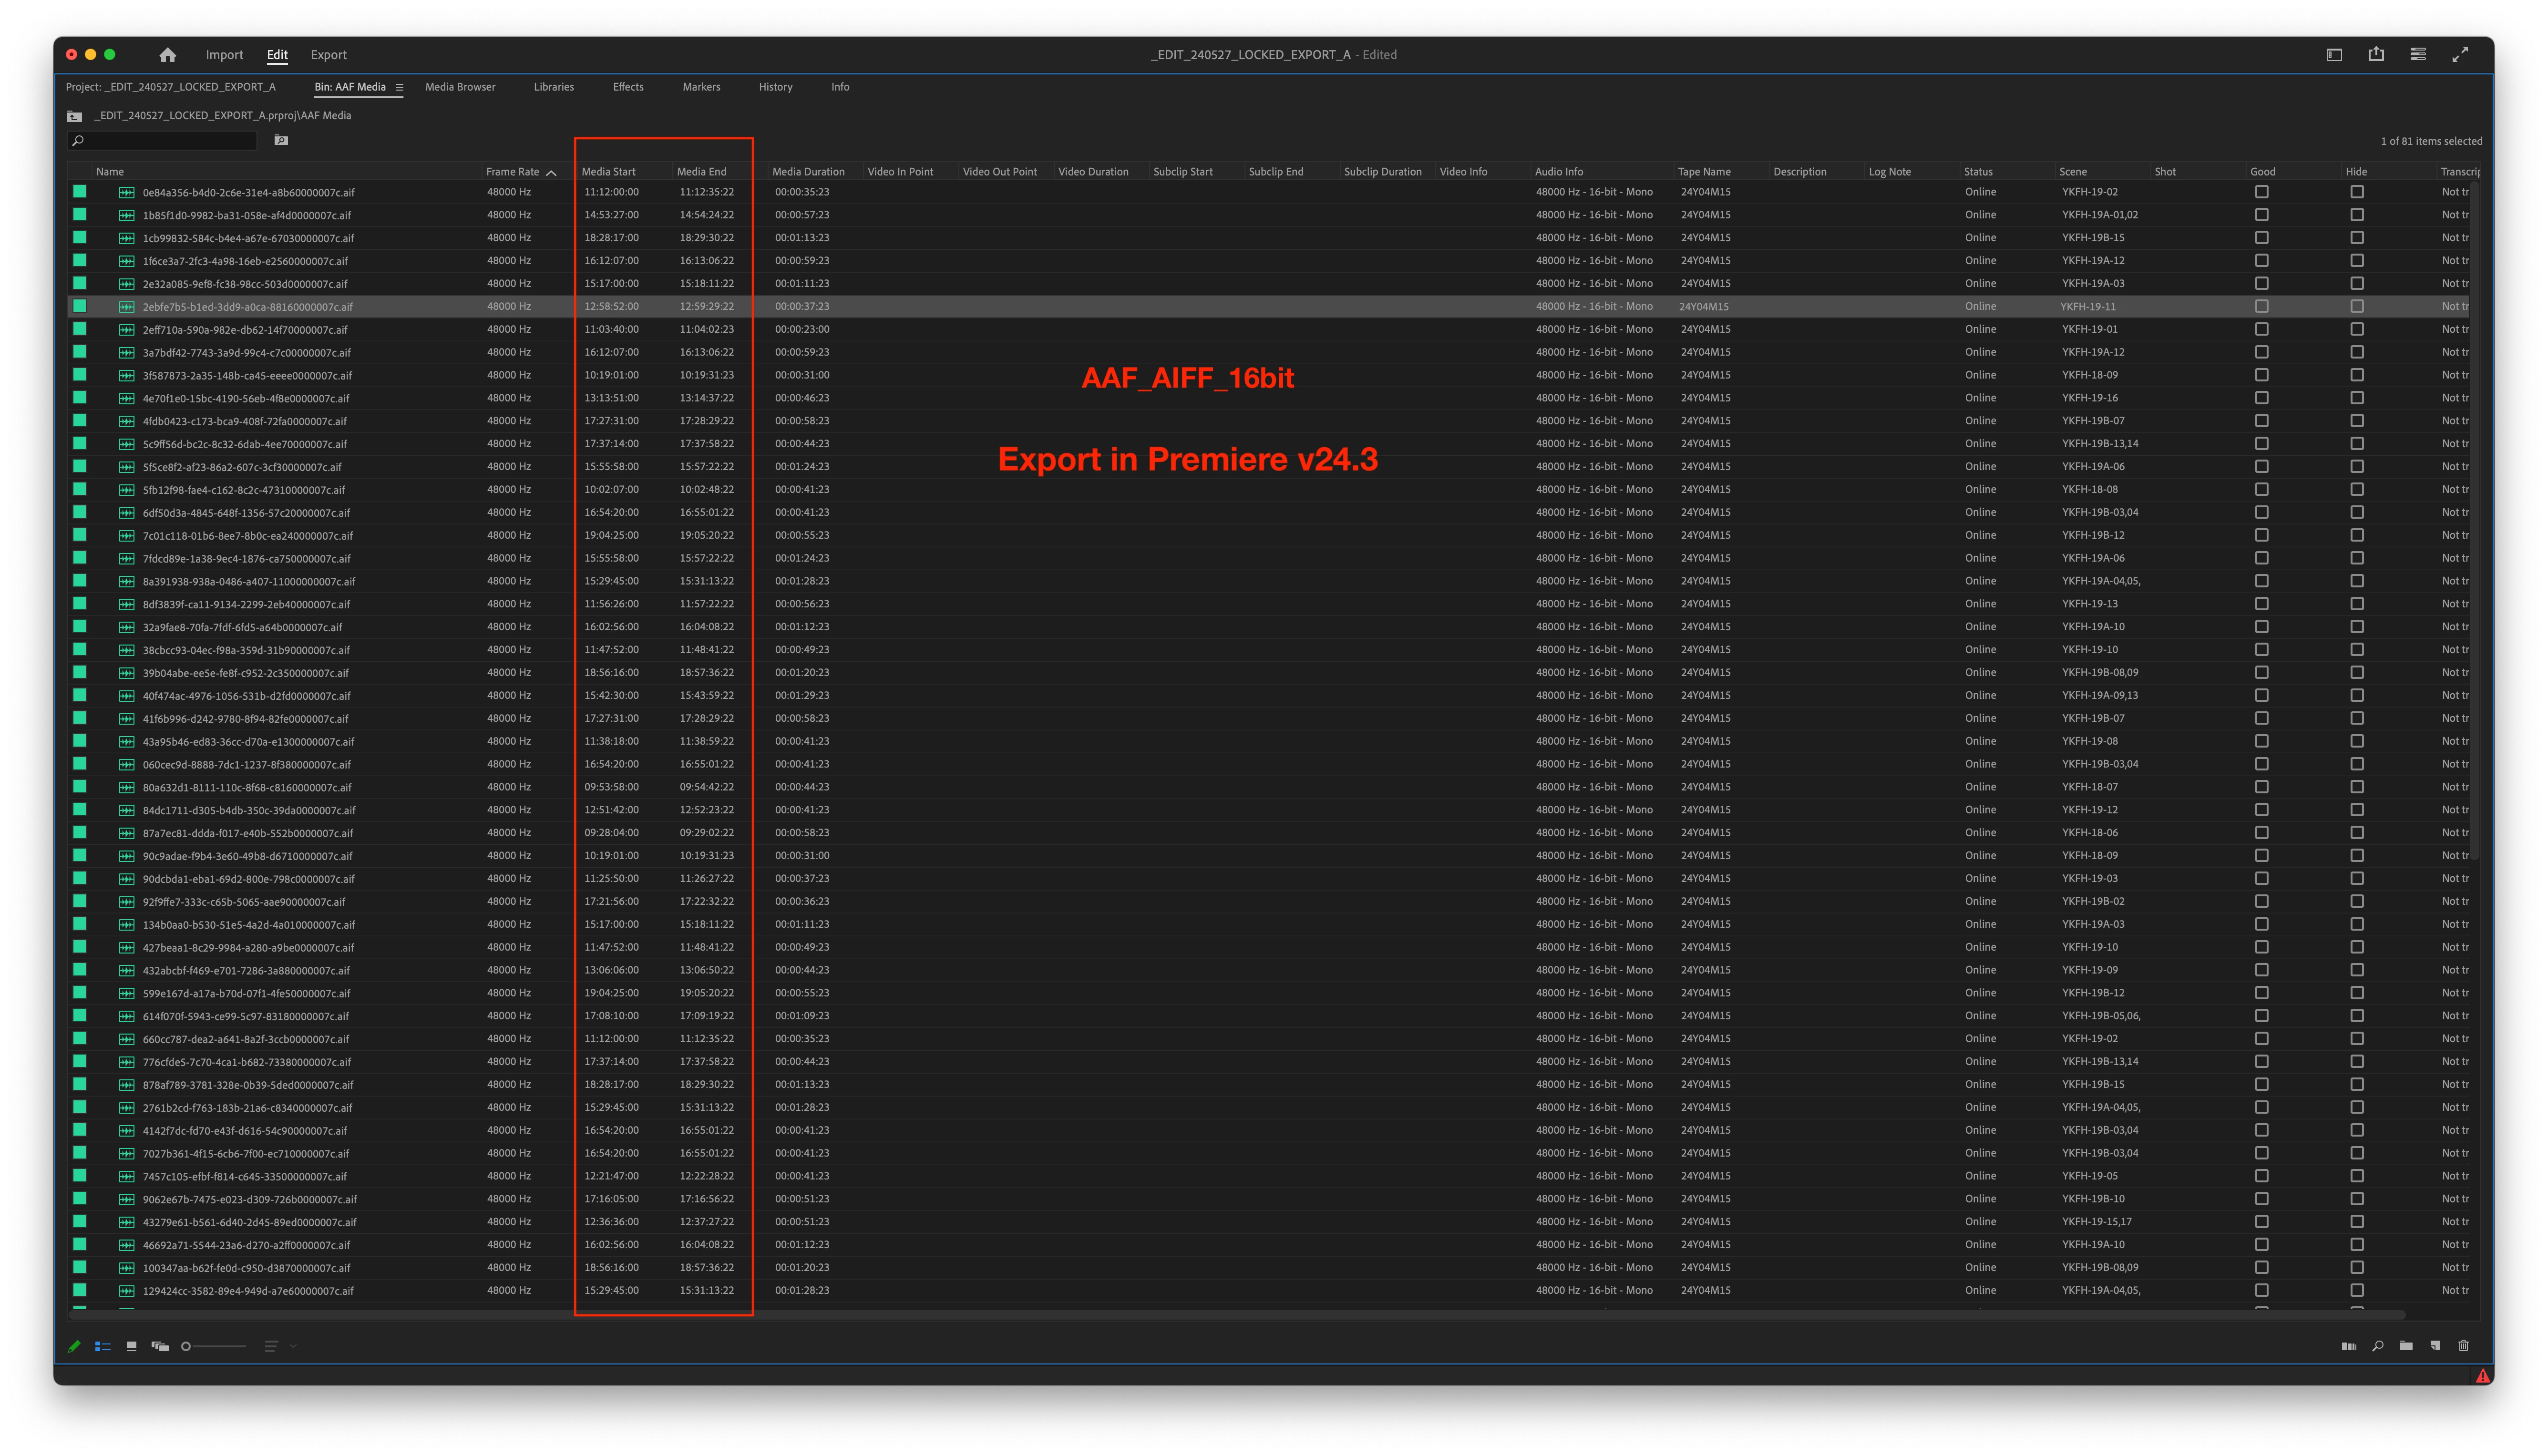Click the Home icon in header

tap(167, 55)
